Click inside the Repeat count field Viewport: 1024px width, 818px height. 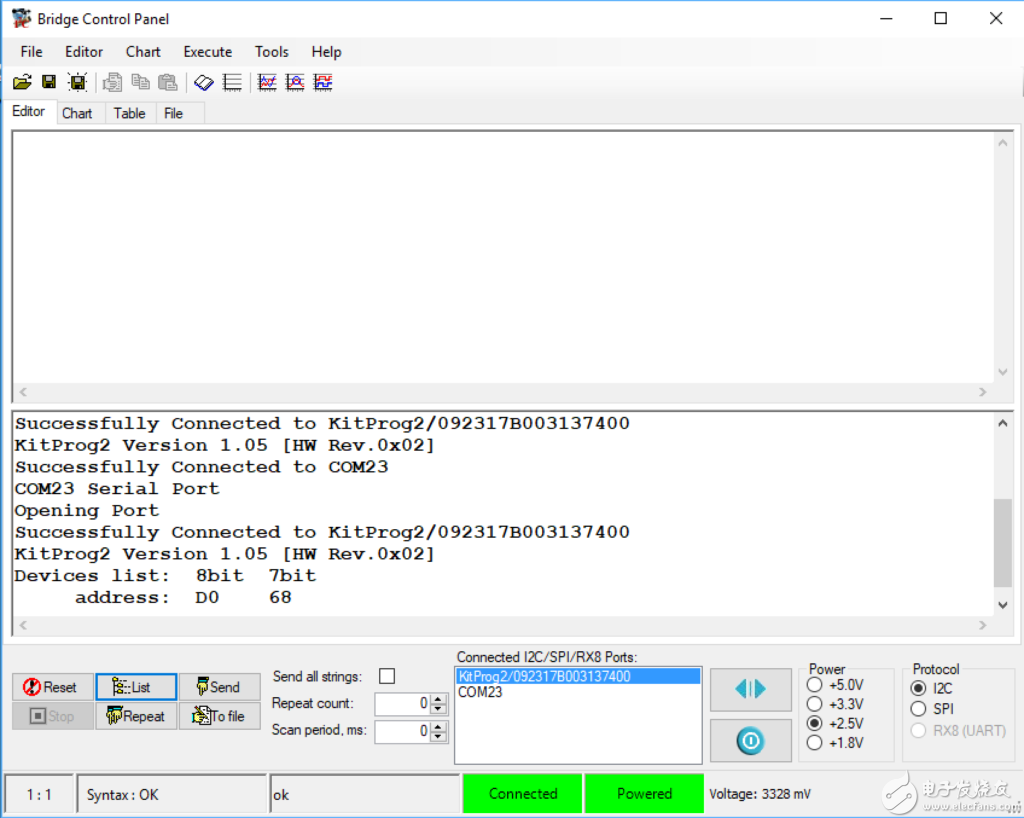click(x=403, y=704)
